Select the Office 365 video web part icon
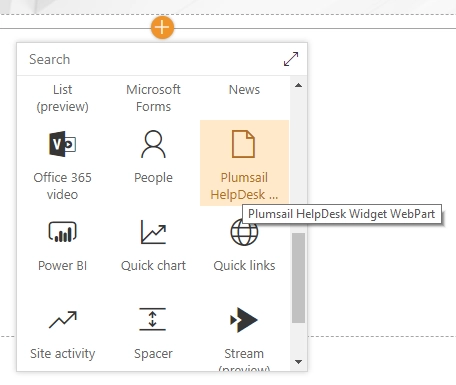Screen dimensions: 456x385 62,144
